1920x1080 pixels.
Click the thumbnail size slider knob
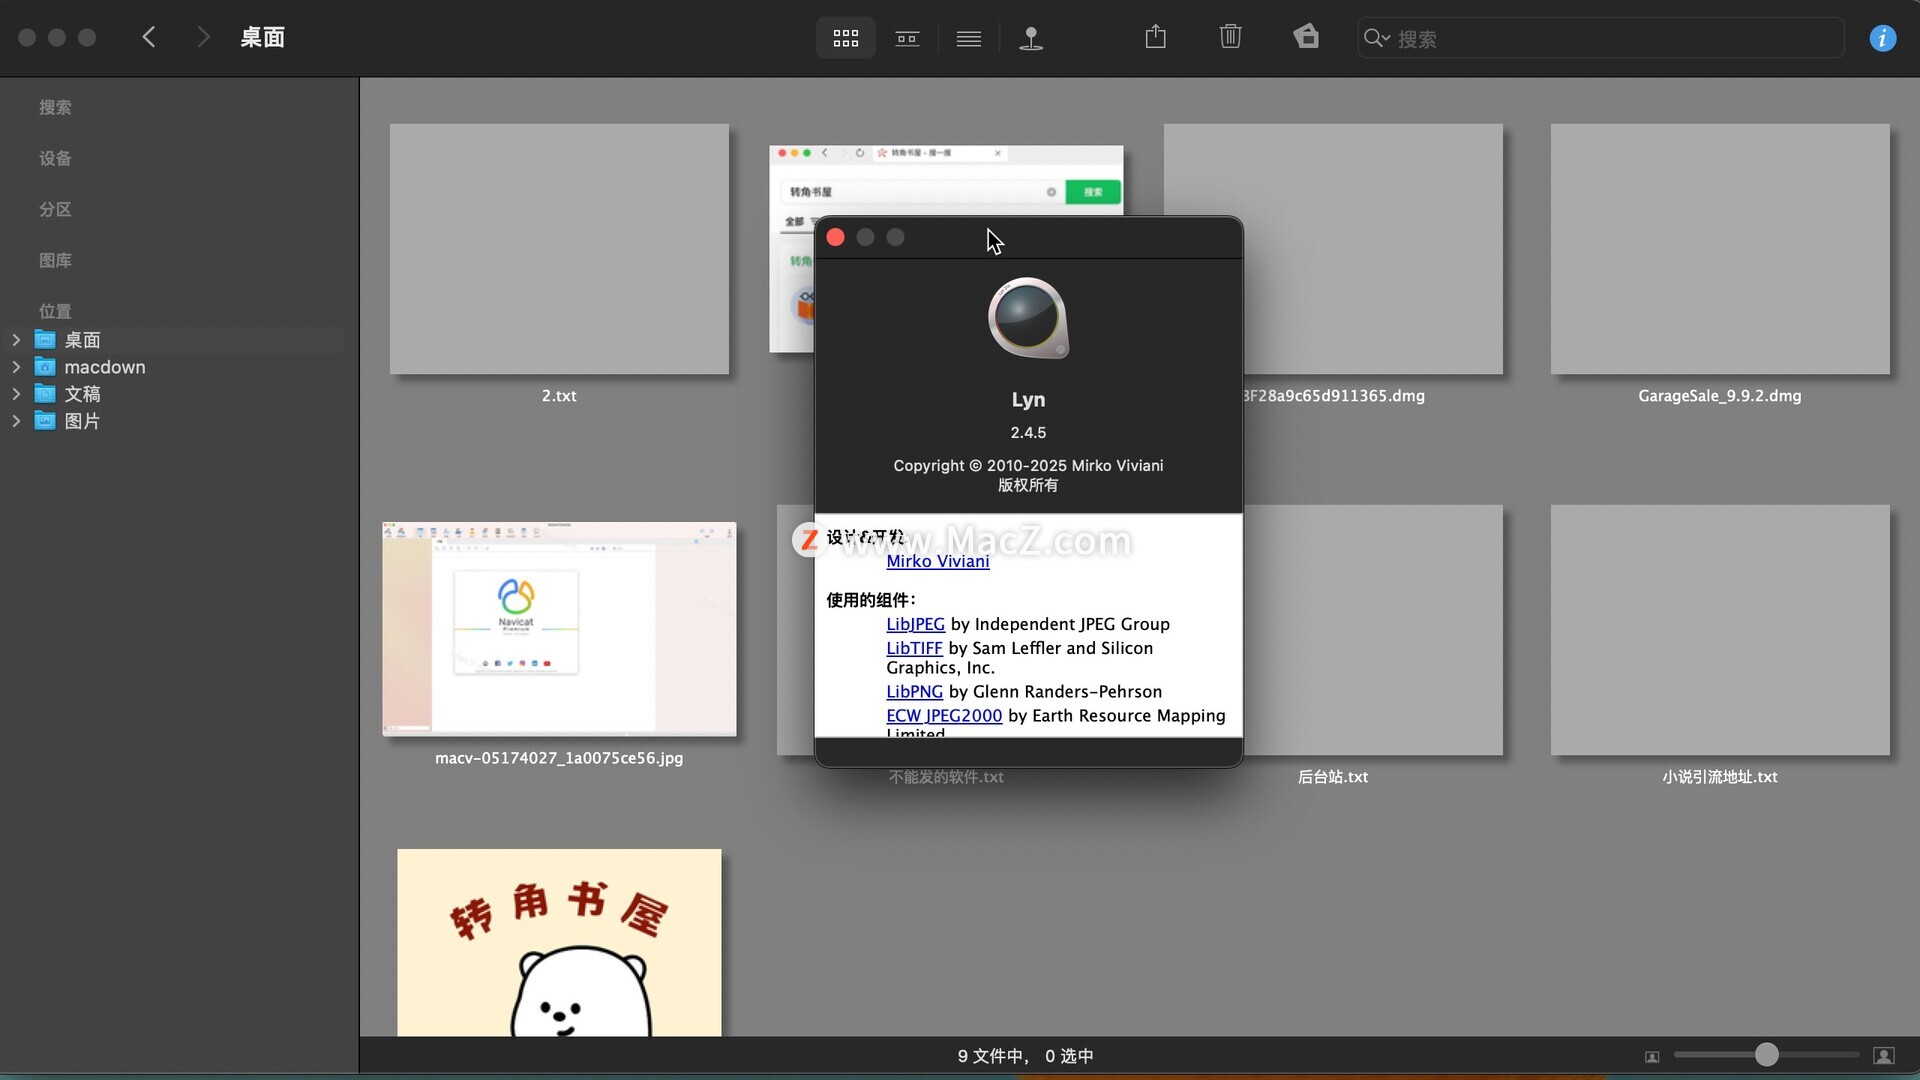[1767, 1054]
